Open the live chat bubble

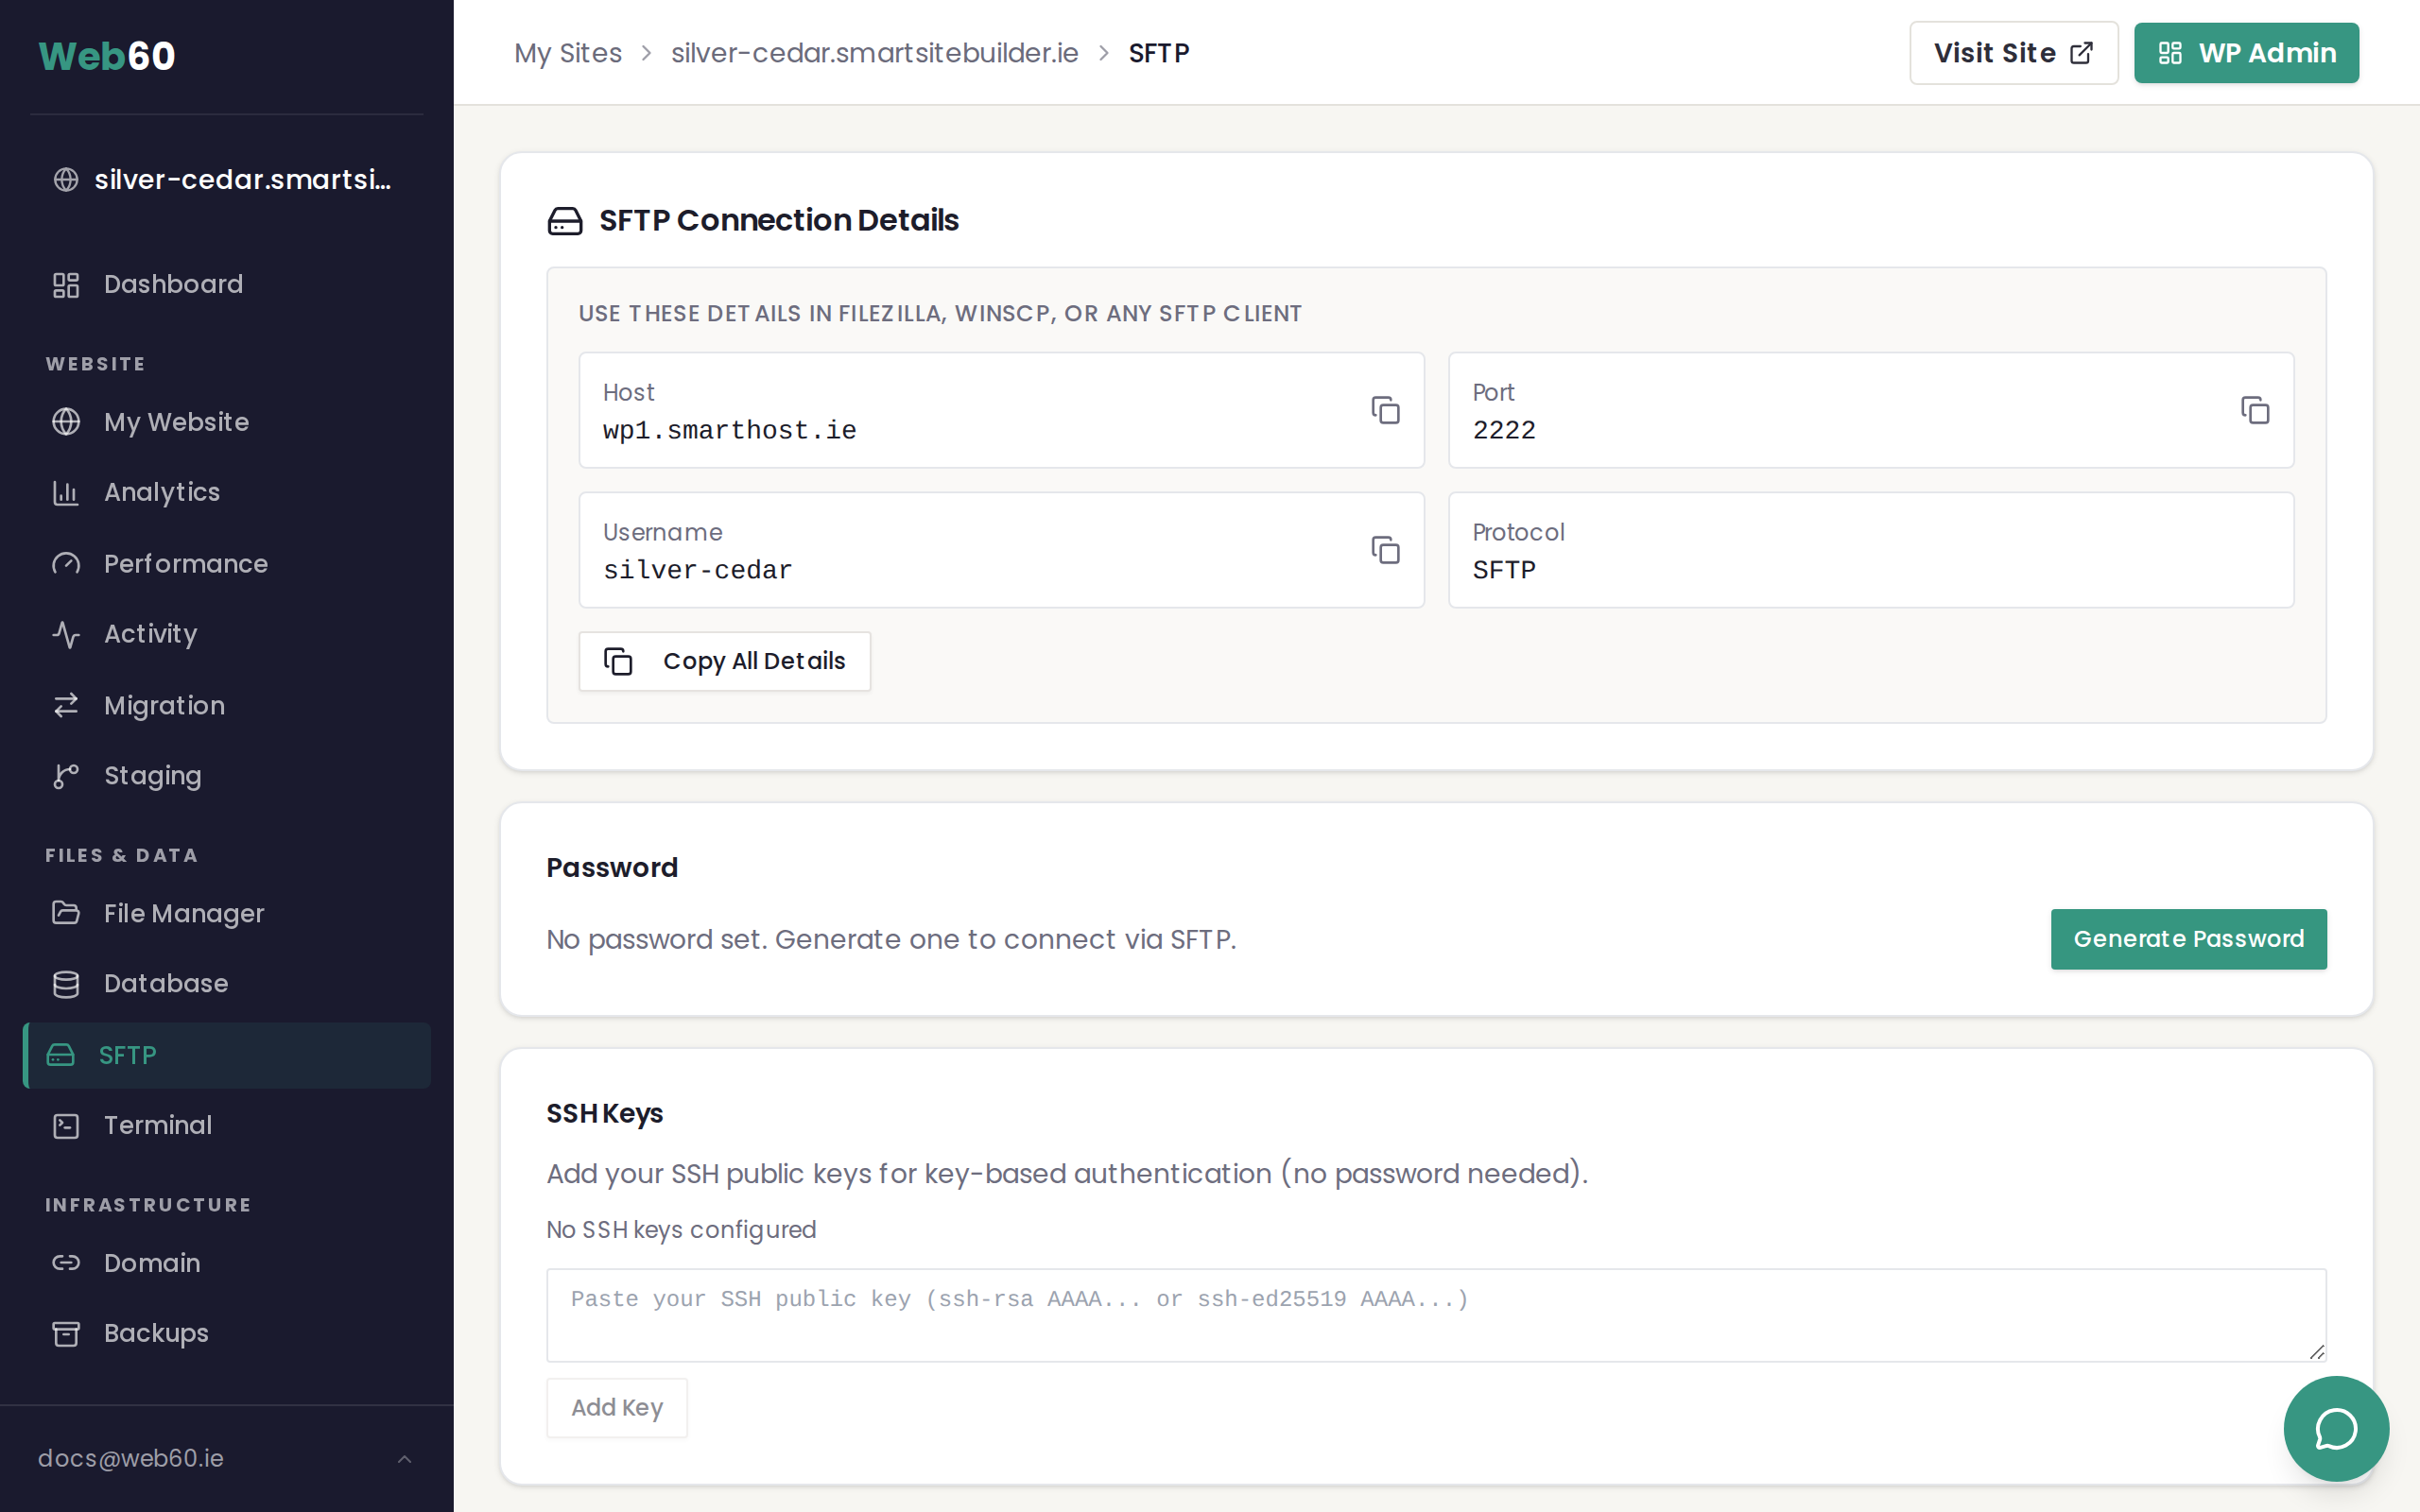[2336, 1428]
